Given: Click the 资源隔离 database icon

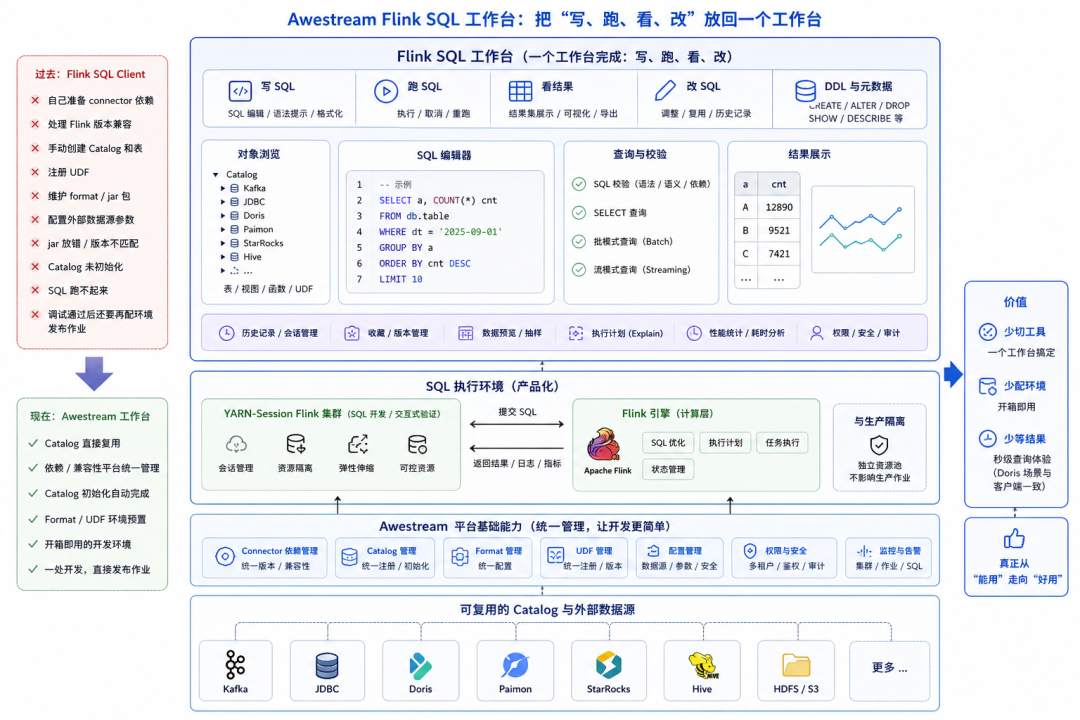Looking at the screenshot, I should [295, 444].
